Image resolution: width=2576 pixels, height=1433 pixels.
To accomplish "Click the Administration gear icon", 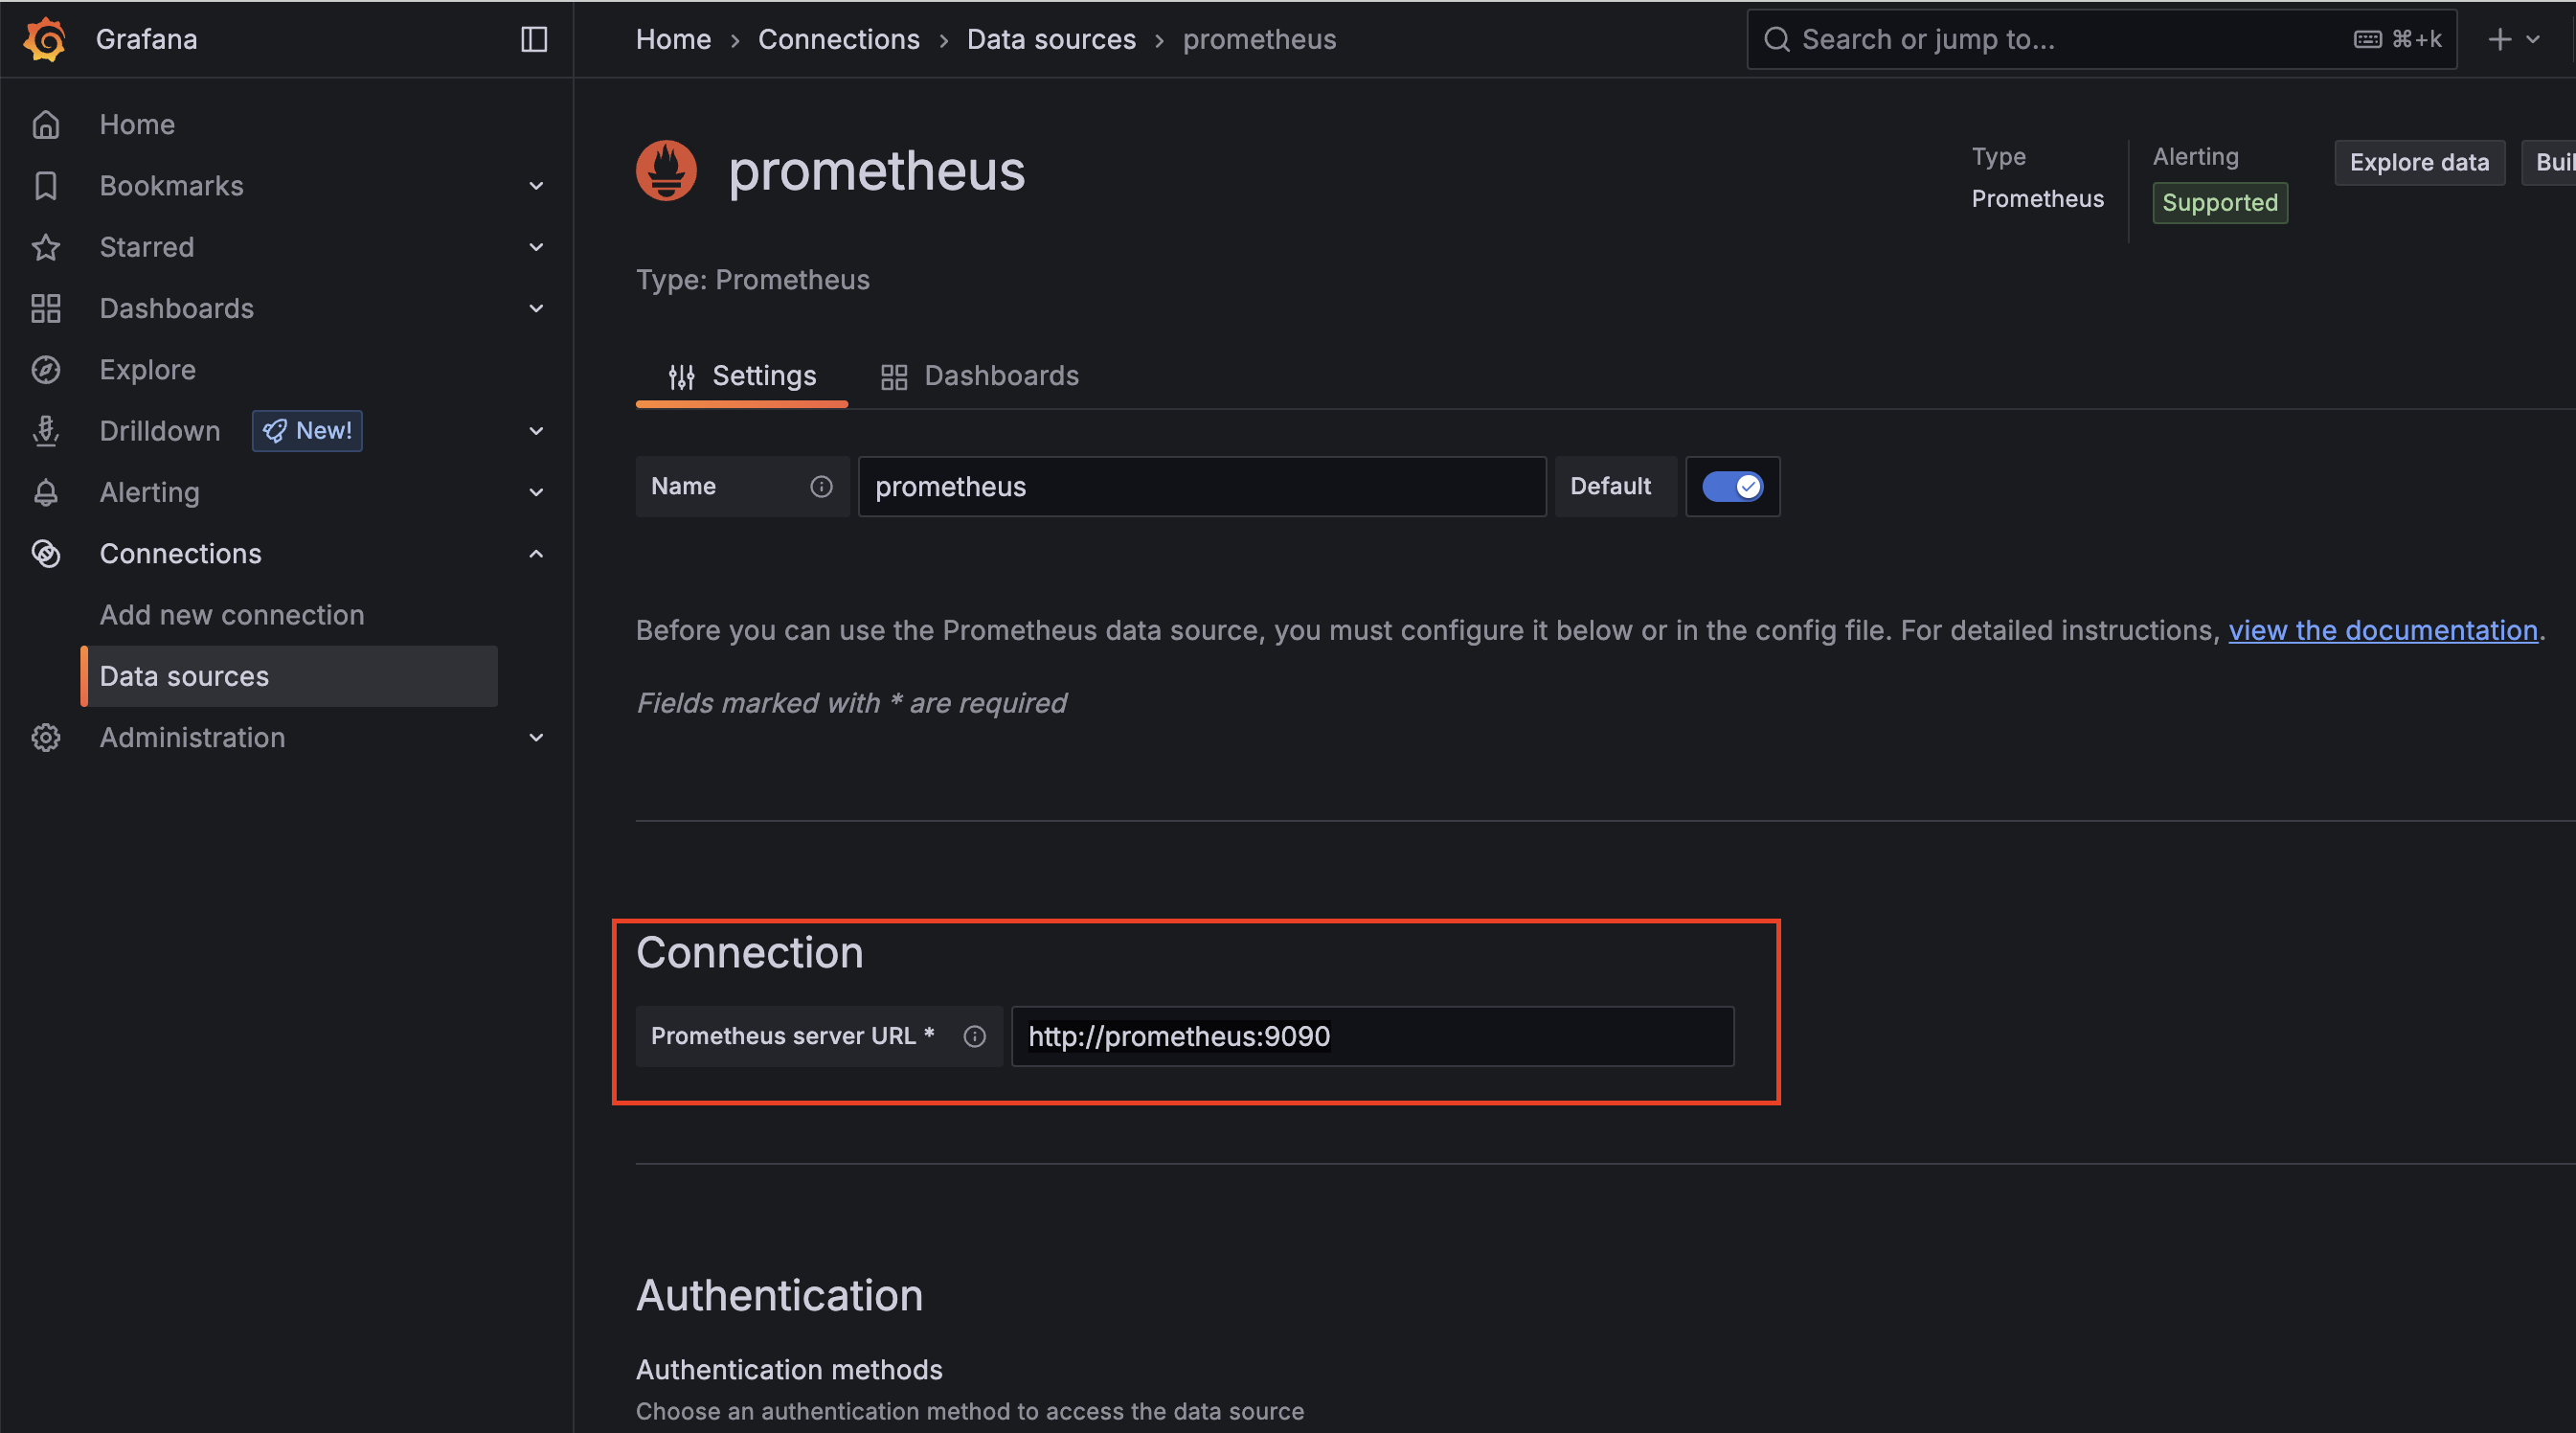I will (46, 737).
